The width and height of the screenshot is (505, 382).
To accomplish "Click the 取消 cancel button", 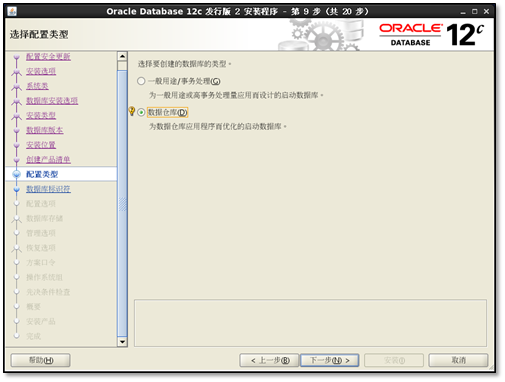I will pos(458,360).
